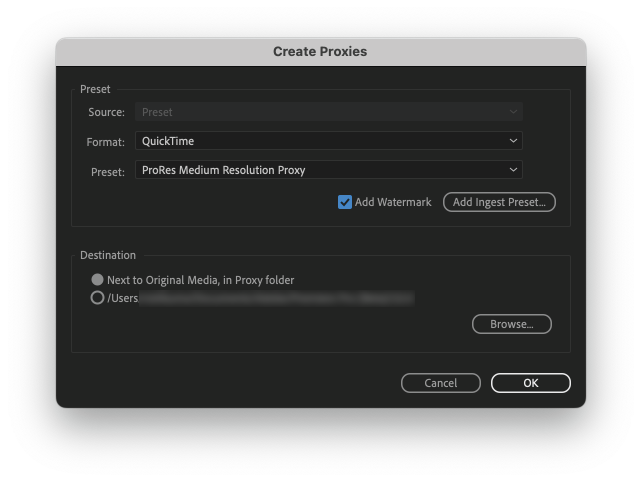This screenshot has height=482, width=642.
Task: Uncheck the Add Watermark checkbox
Action: pos(345,202)
